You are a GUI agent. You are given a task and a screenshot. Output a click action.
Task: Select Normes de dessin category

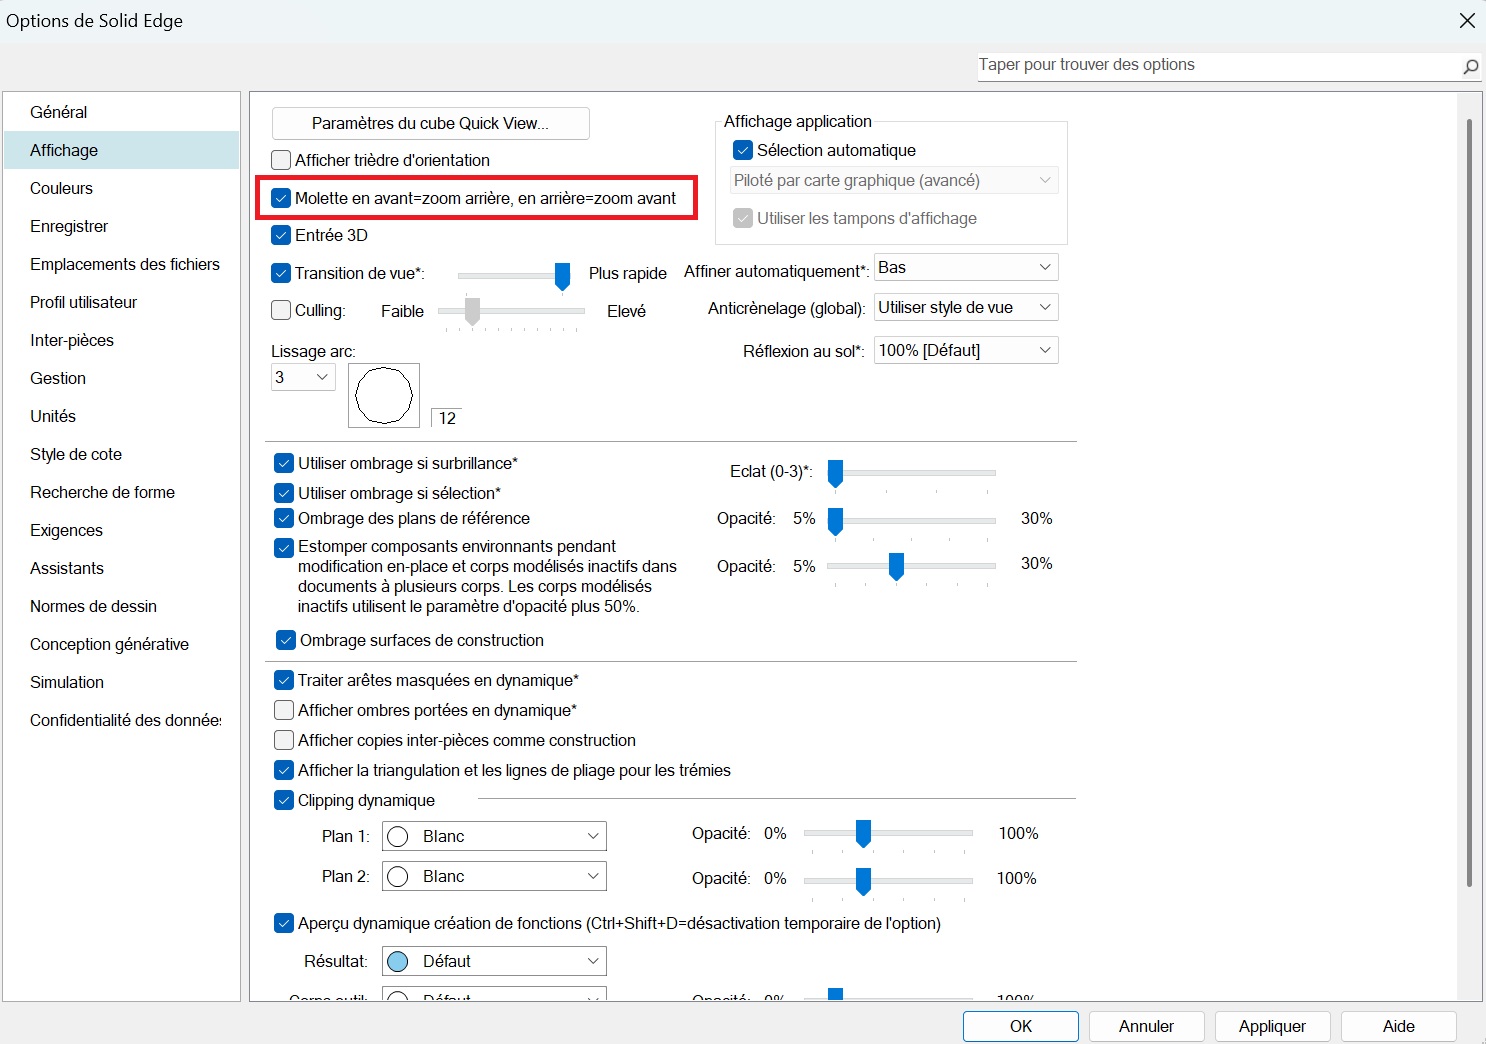click(x=121, y=606)
